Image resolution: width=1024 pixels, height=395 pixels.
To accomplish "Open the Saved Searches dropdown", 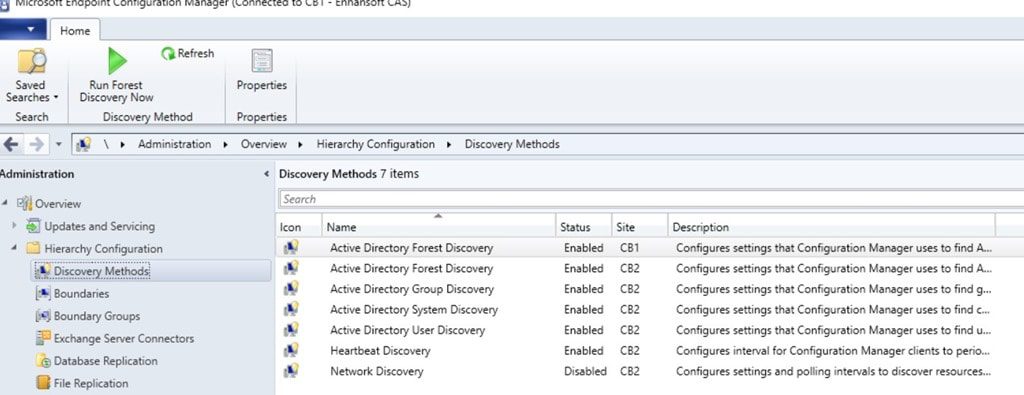I will click(31, 76).
